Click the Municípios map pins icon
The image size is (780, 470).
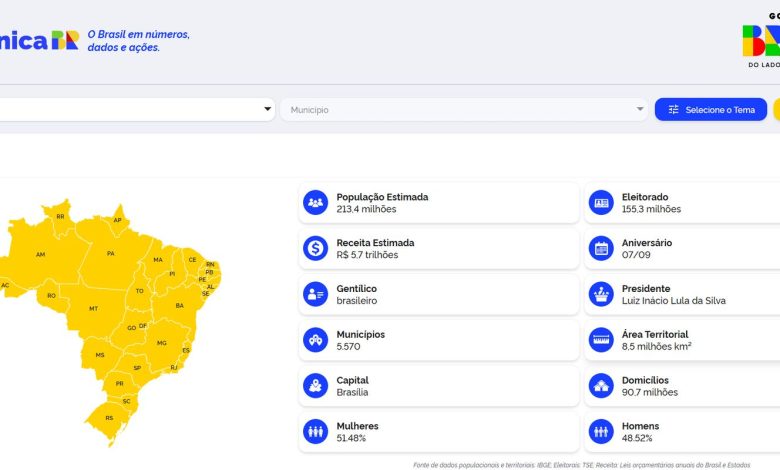315,340
